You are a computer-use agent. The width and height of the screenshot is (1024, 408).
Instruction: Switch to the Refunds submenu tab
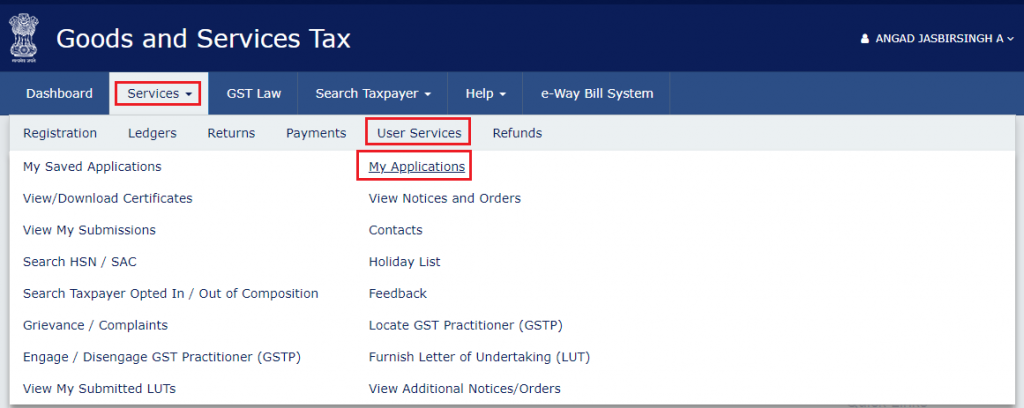[x=517, y=133]
